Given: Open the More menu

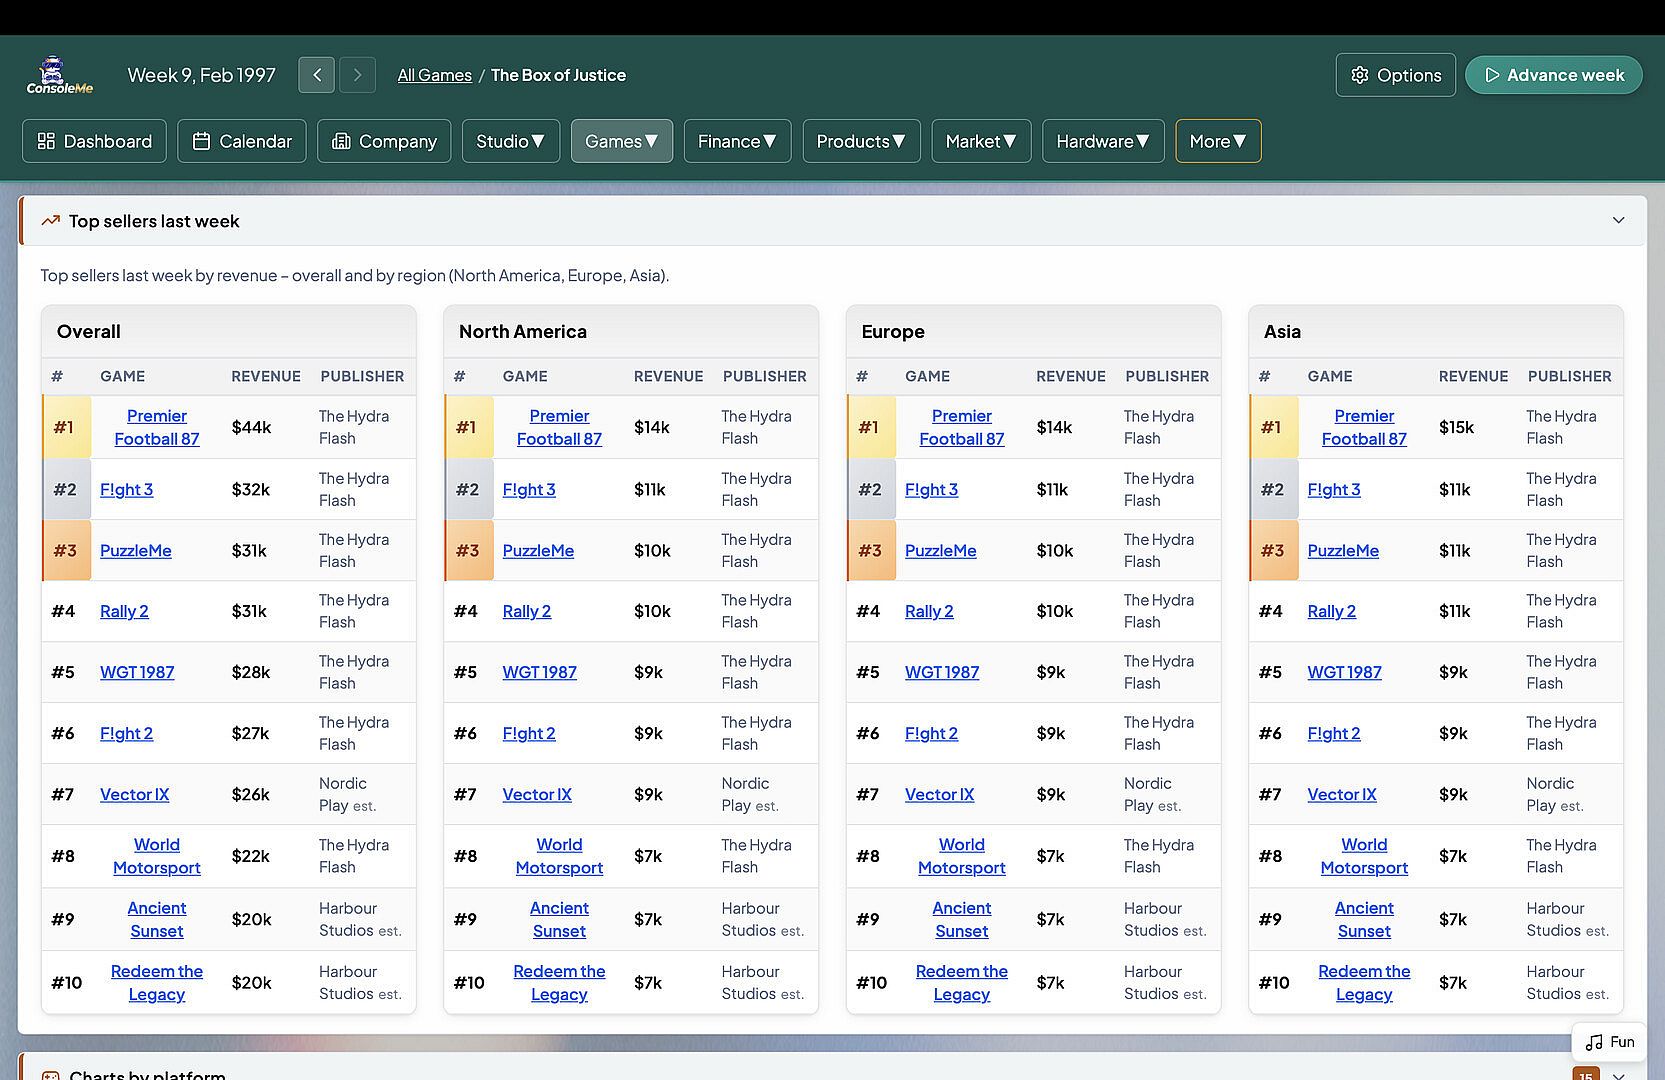Looking at the screenshot, I should coord(1217,141).
